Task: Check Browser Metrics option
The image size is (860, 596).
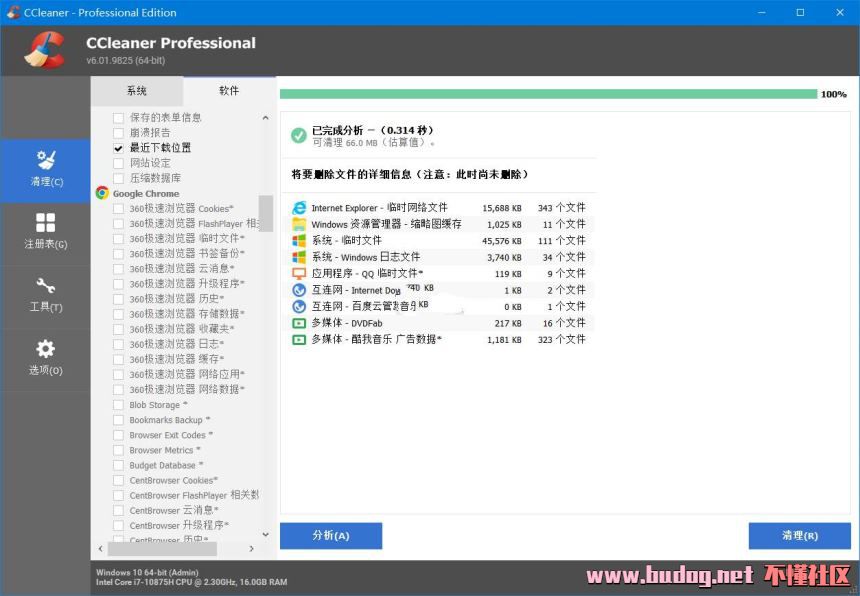Action: tap(118, 450)
